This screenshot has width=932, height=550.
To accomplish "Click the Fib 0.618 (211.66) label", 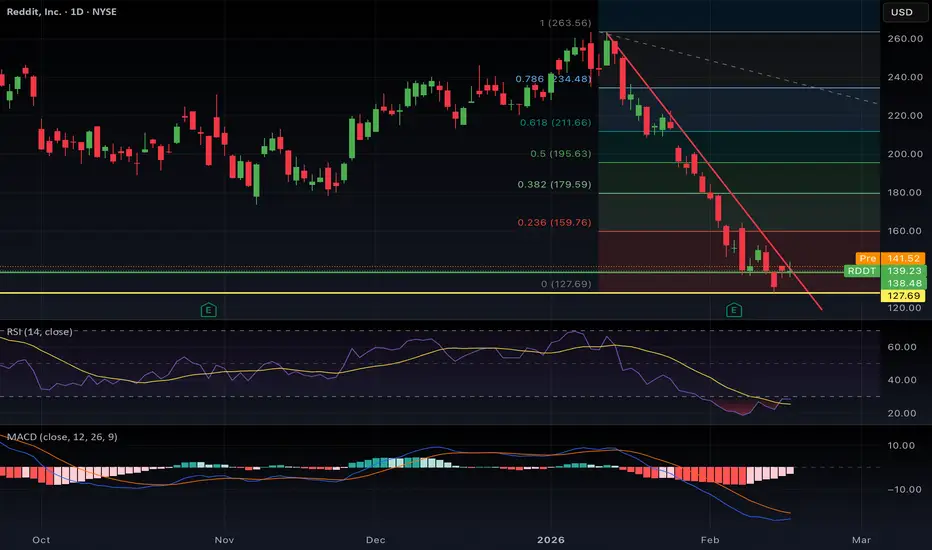I will pyautogui.click(x=556, y=122).
